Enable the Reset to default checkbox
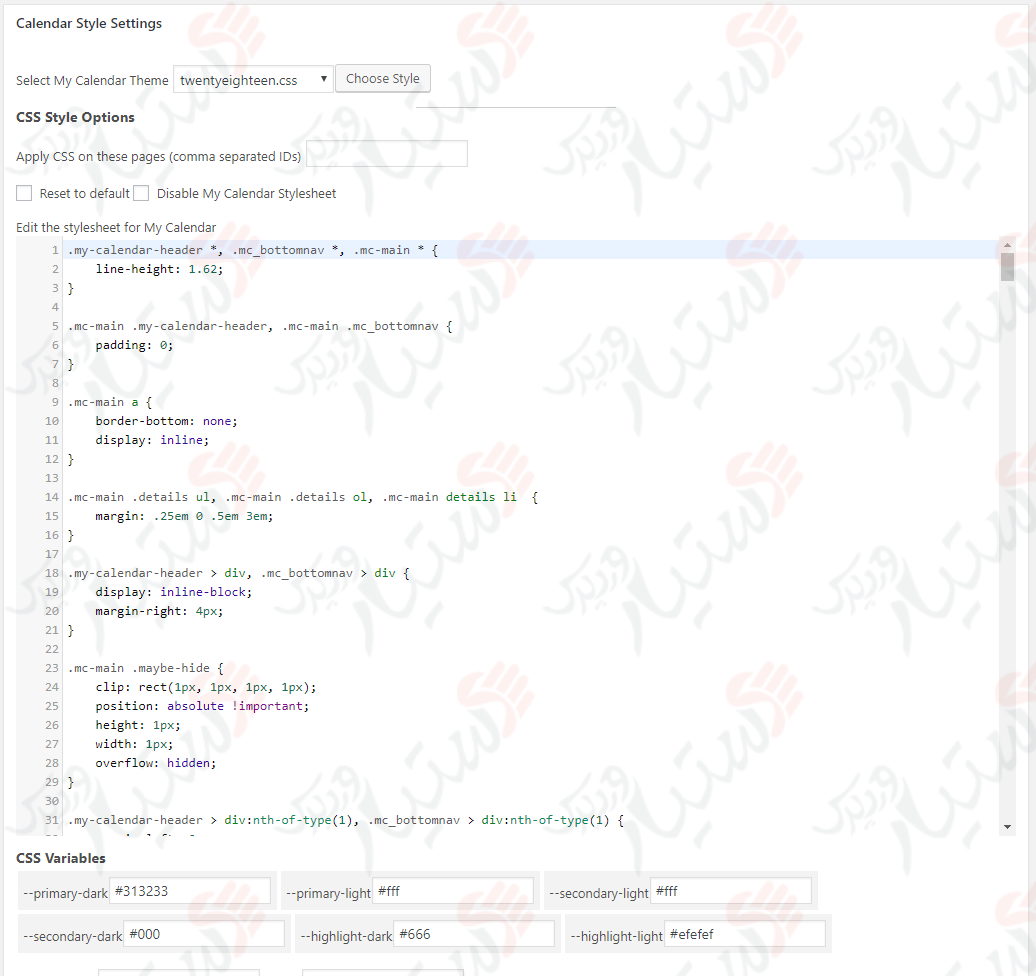The image size is (1036, 976). (24, 193)
